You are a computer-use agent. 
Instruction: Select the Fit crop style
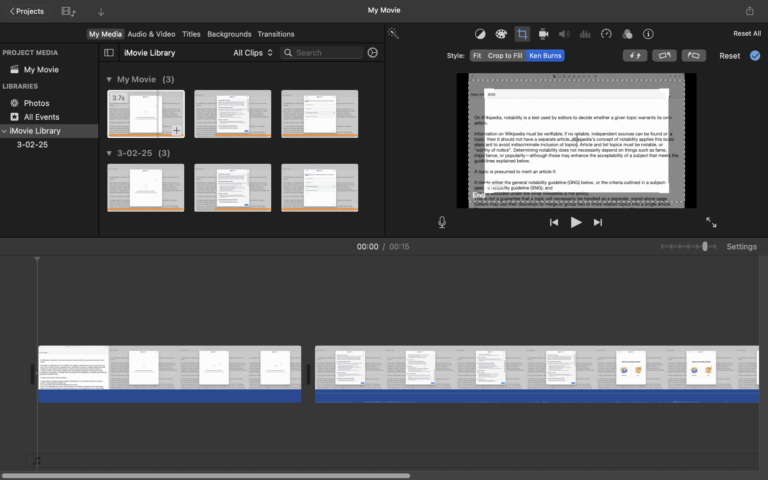pyautogui.click(x=477, y=56)
